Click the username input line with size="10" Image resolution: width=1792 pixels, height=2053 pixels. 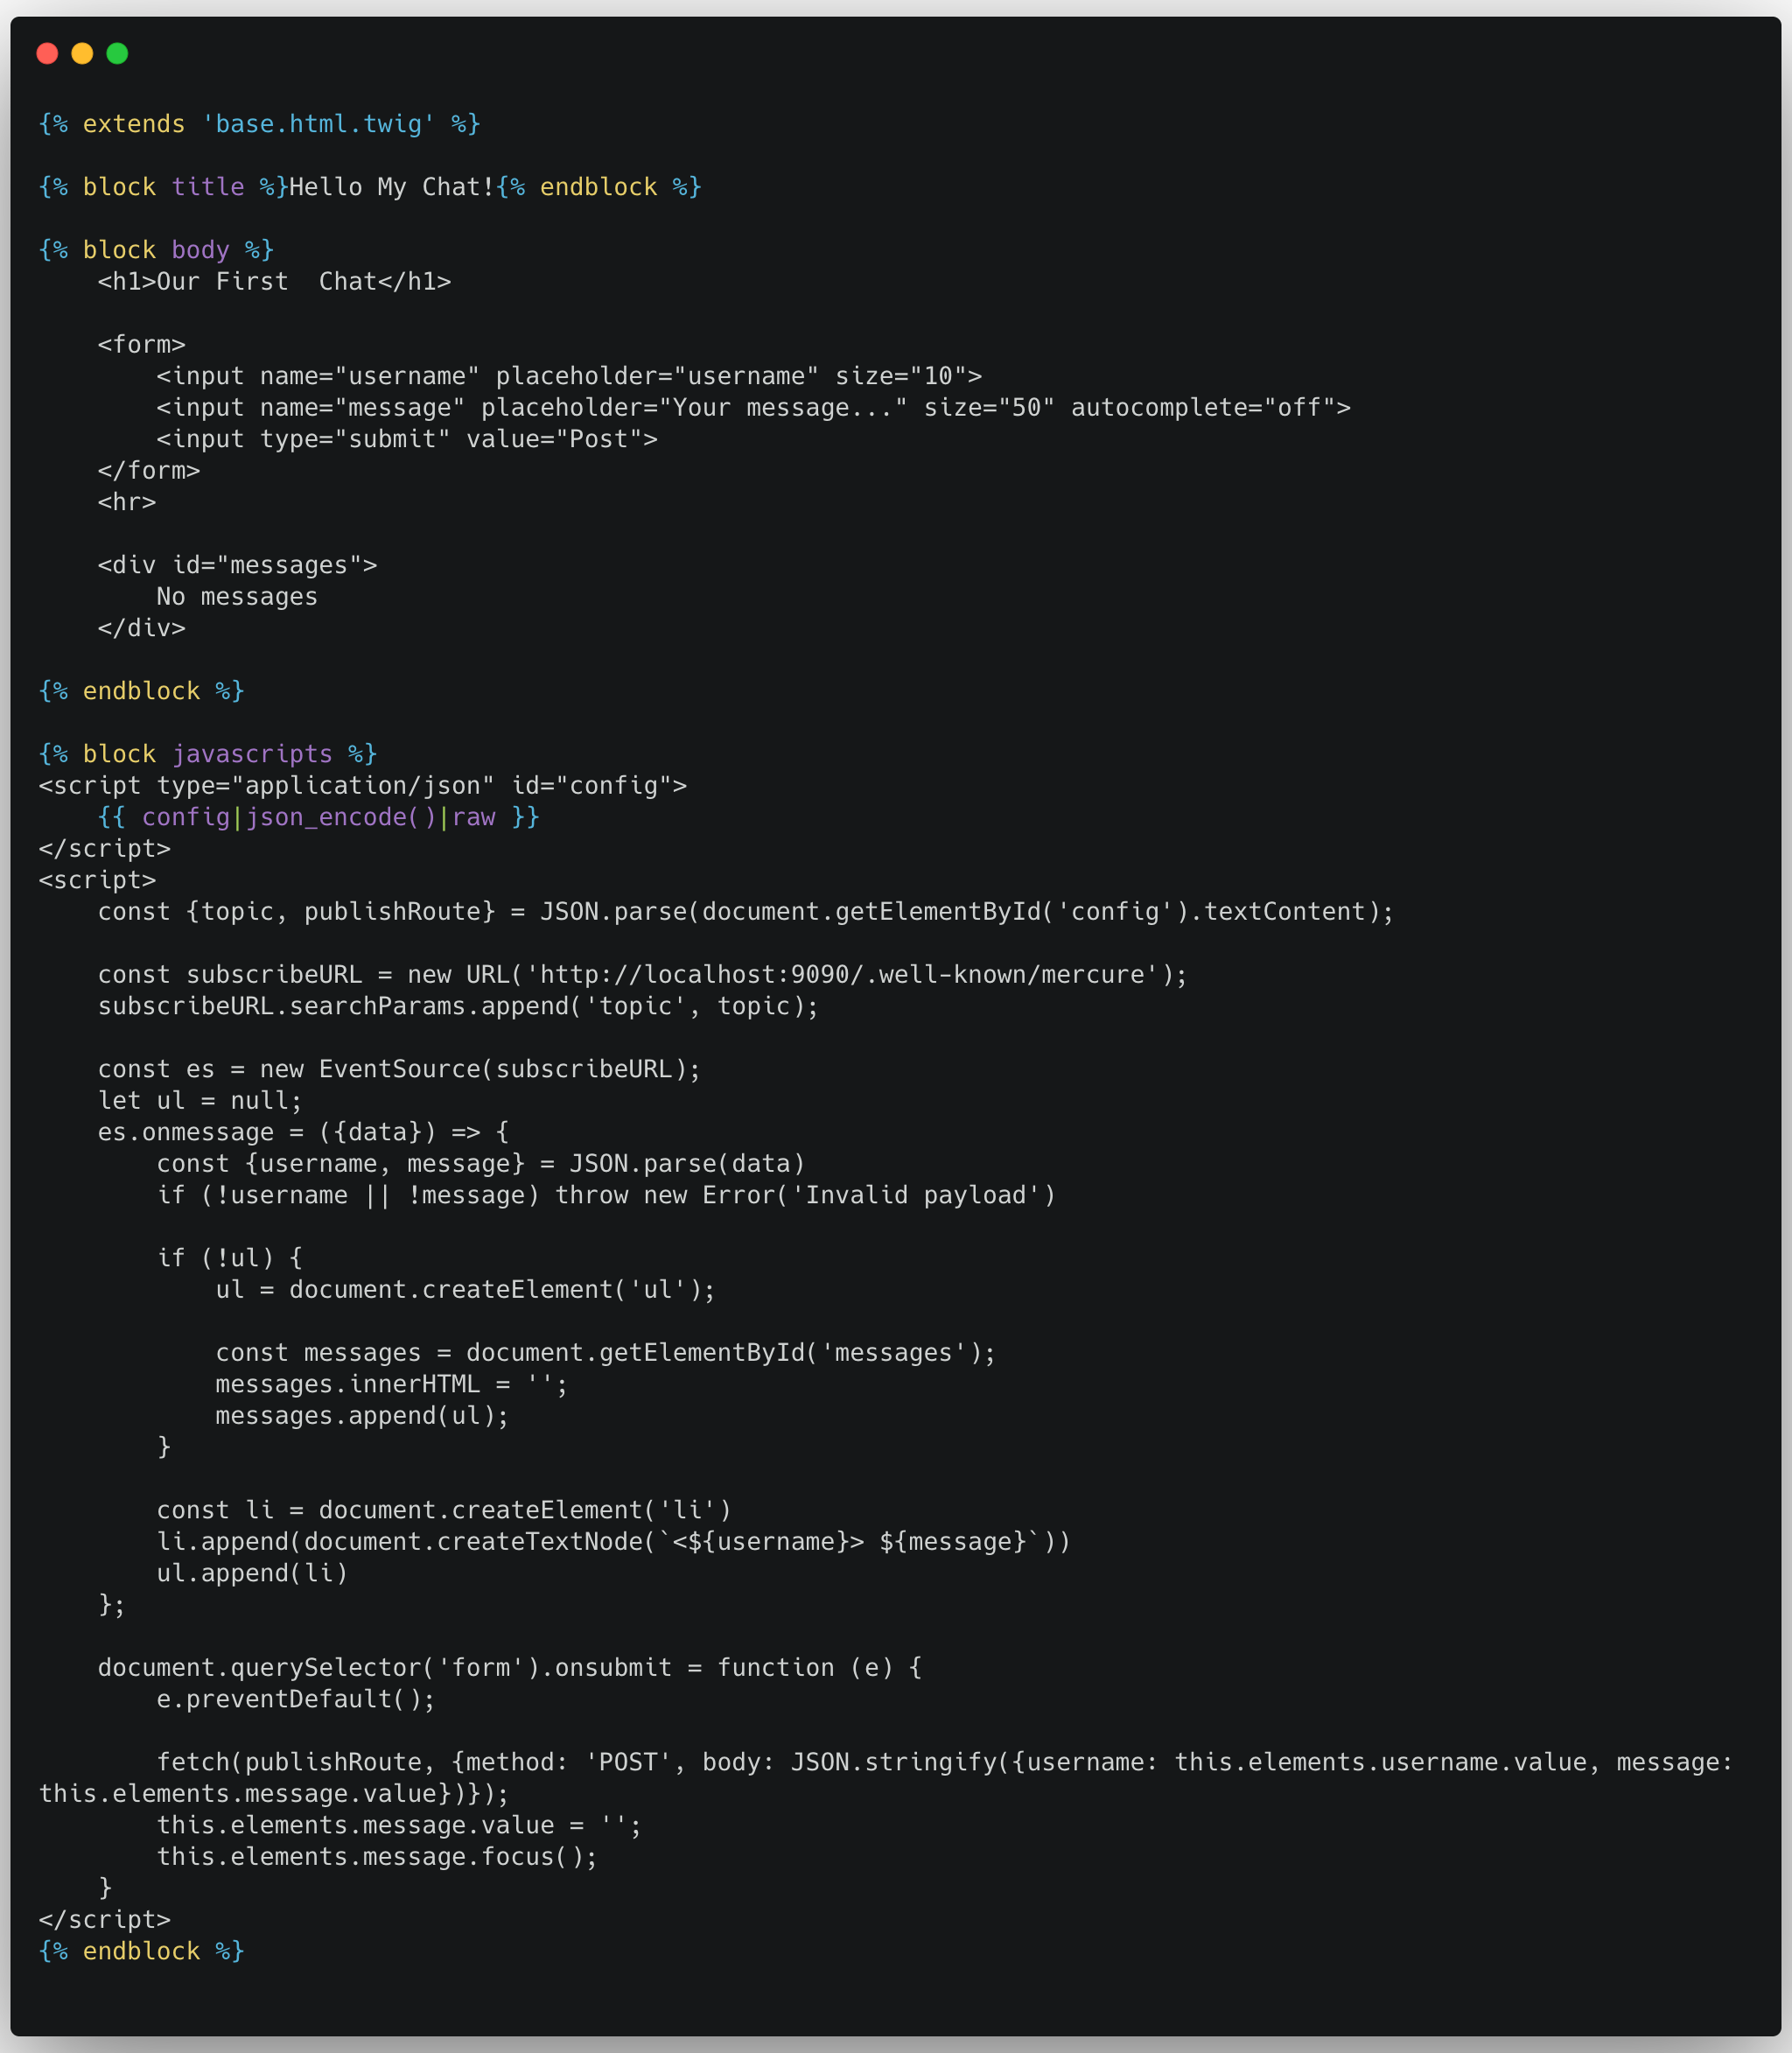(x=569, y=376)
